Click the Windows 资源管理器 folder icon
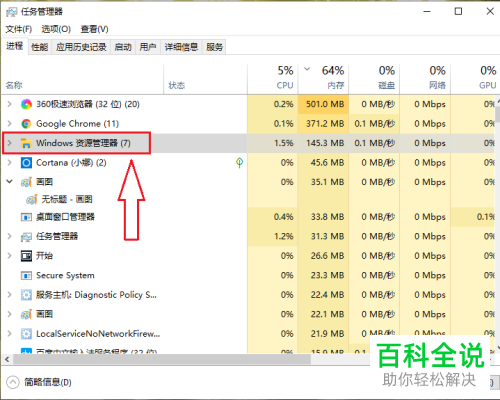The image size is (500, 400). pyautogui.click(x=26, y=143)
